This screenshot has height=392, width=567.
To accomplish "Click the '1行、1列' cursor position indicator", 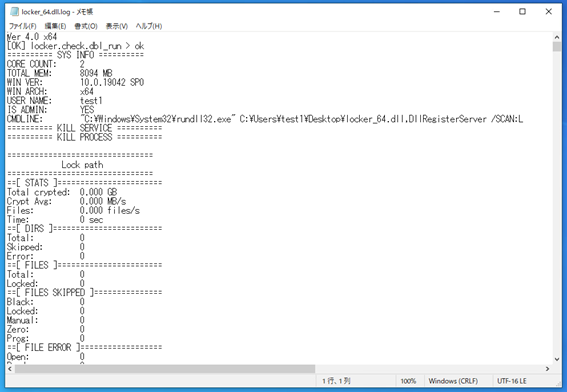I will click(336, 381).
